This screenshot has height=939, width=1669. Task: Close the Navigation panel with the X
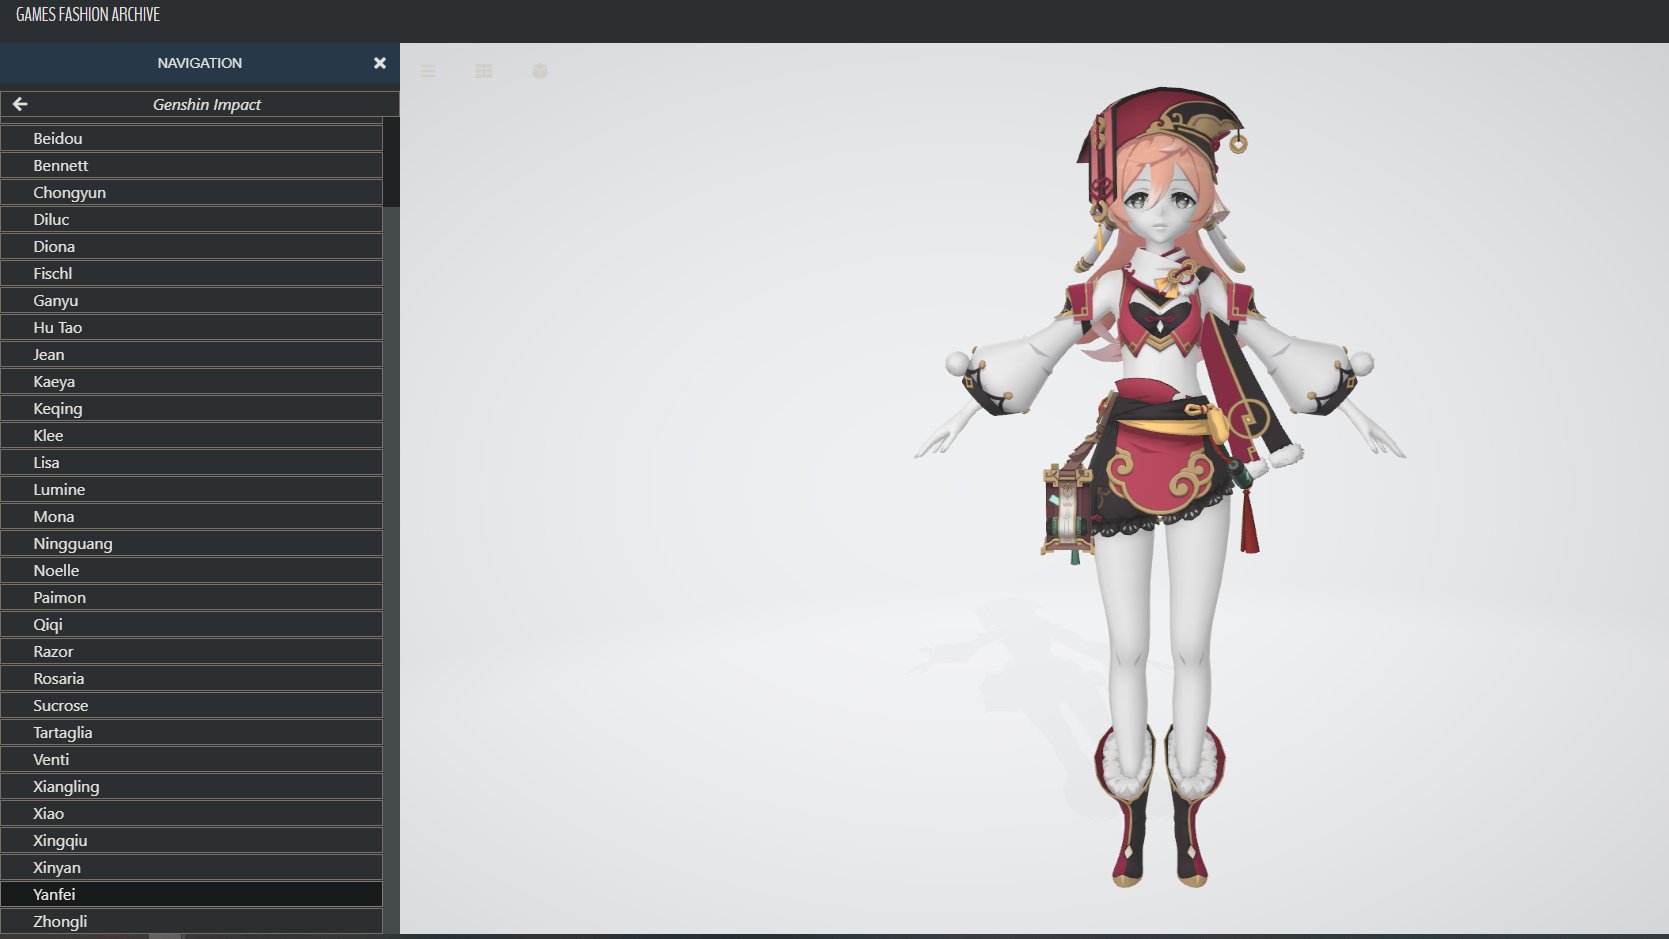[380, 63]
